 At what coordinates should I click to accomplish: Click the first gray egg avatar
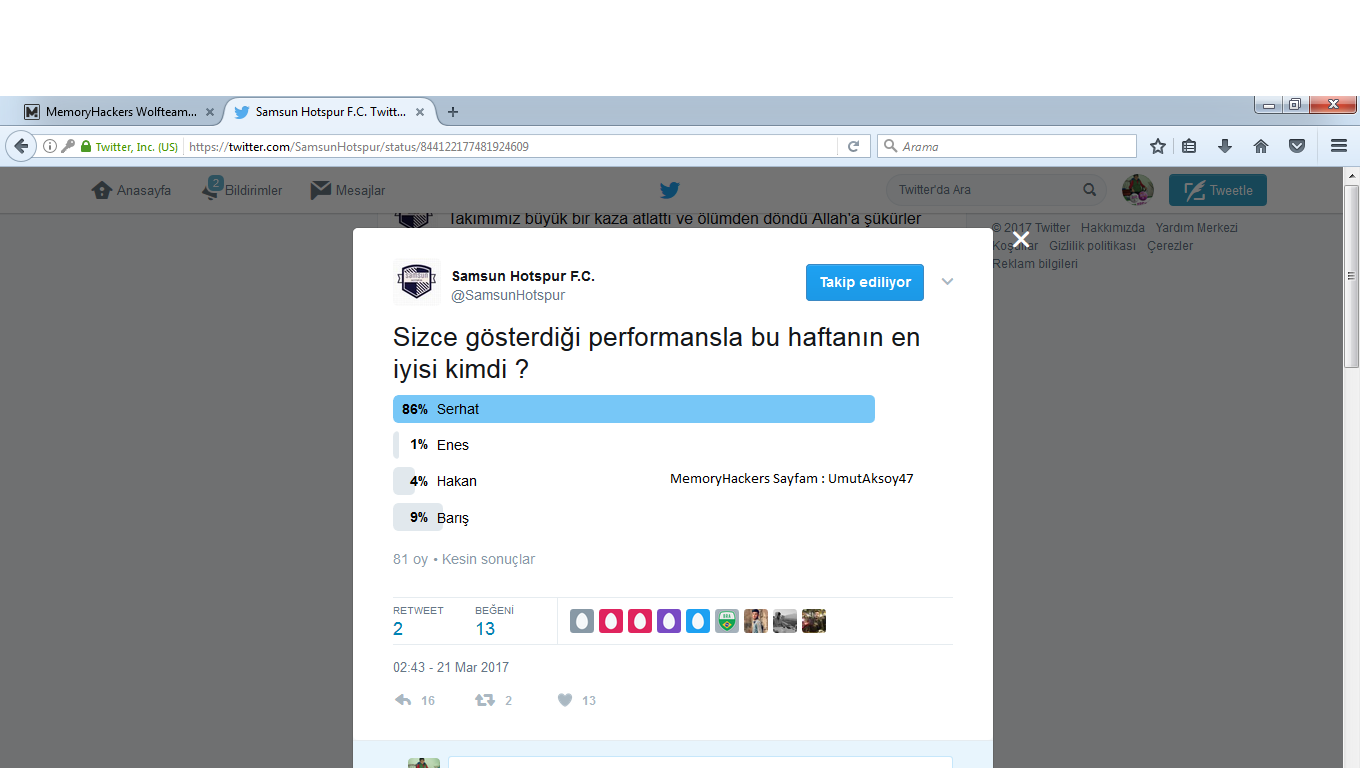pyautogui.click(x=582, y=621)
